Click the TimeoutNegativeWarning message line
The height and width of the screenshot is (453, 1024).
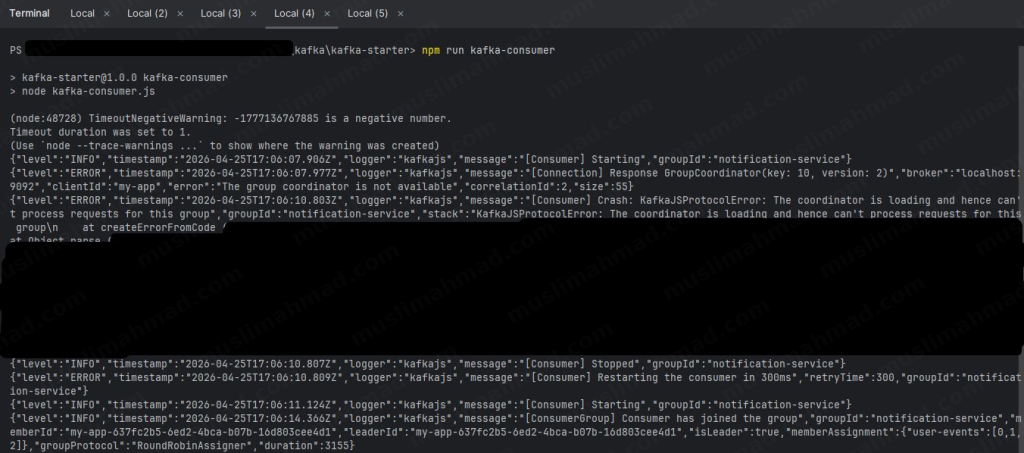230,119
